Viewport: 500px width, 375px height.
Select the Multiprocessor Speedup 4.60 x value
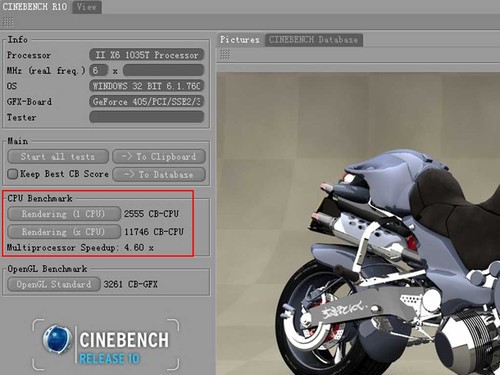pos(139,248)
